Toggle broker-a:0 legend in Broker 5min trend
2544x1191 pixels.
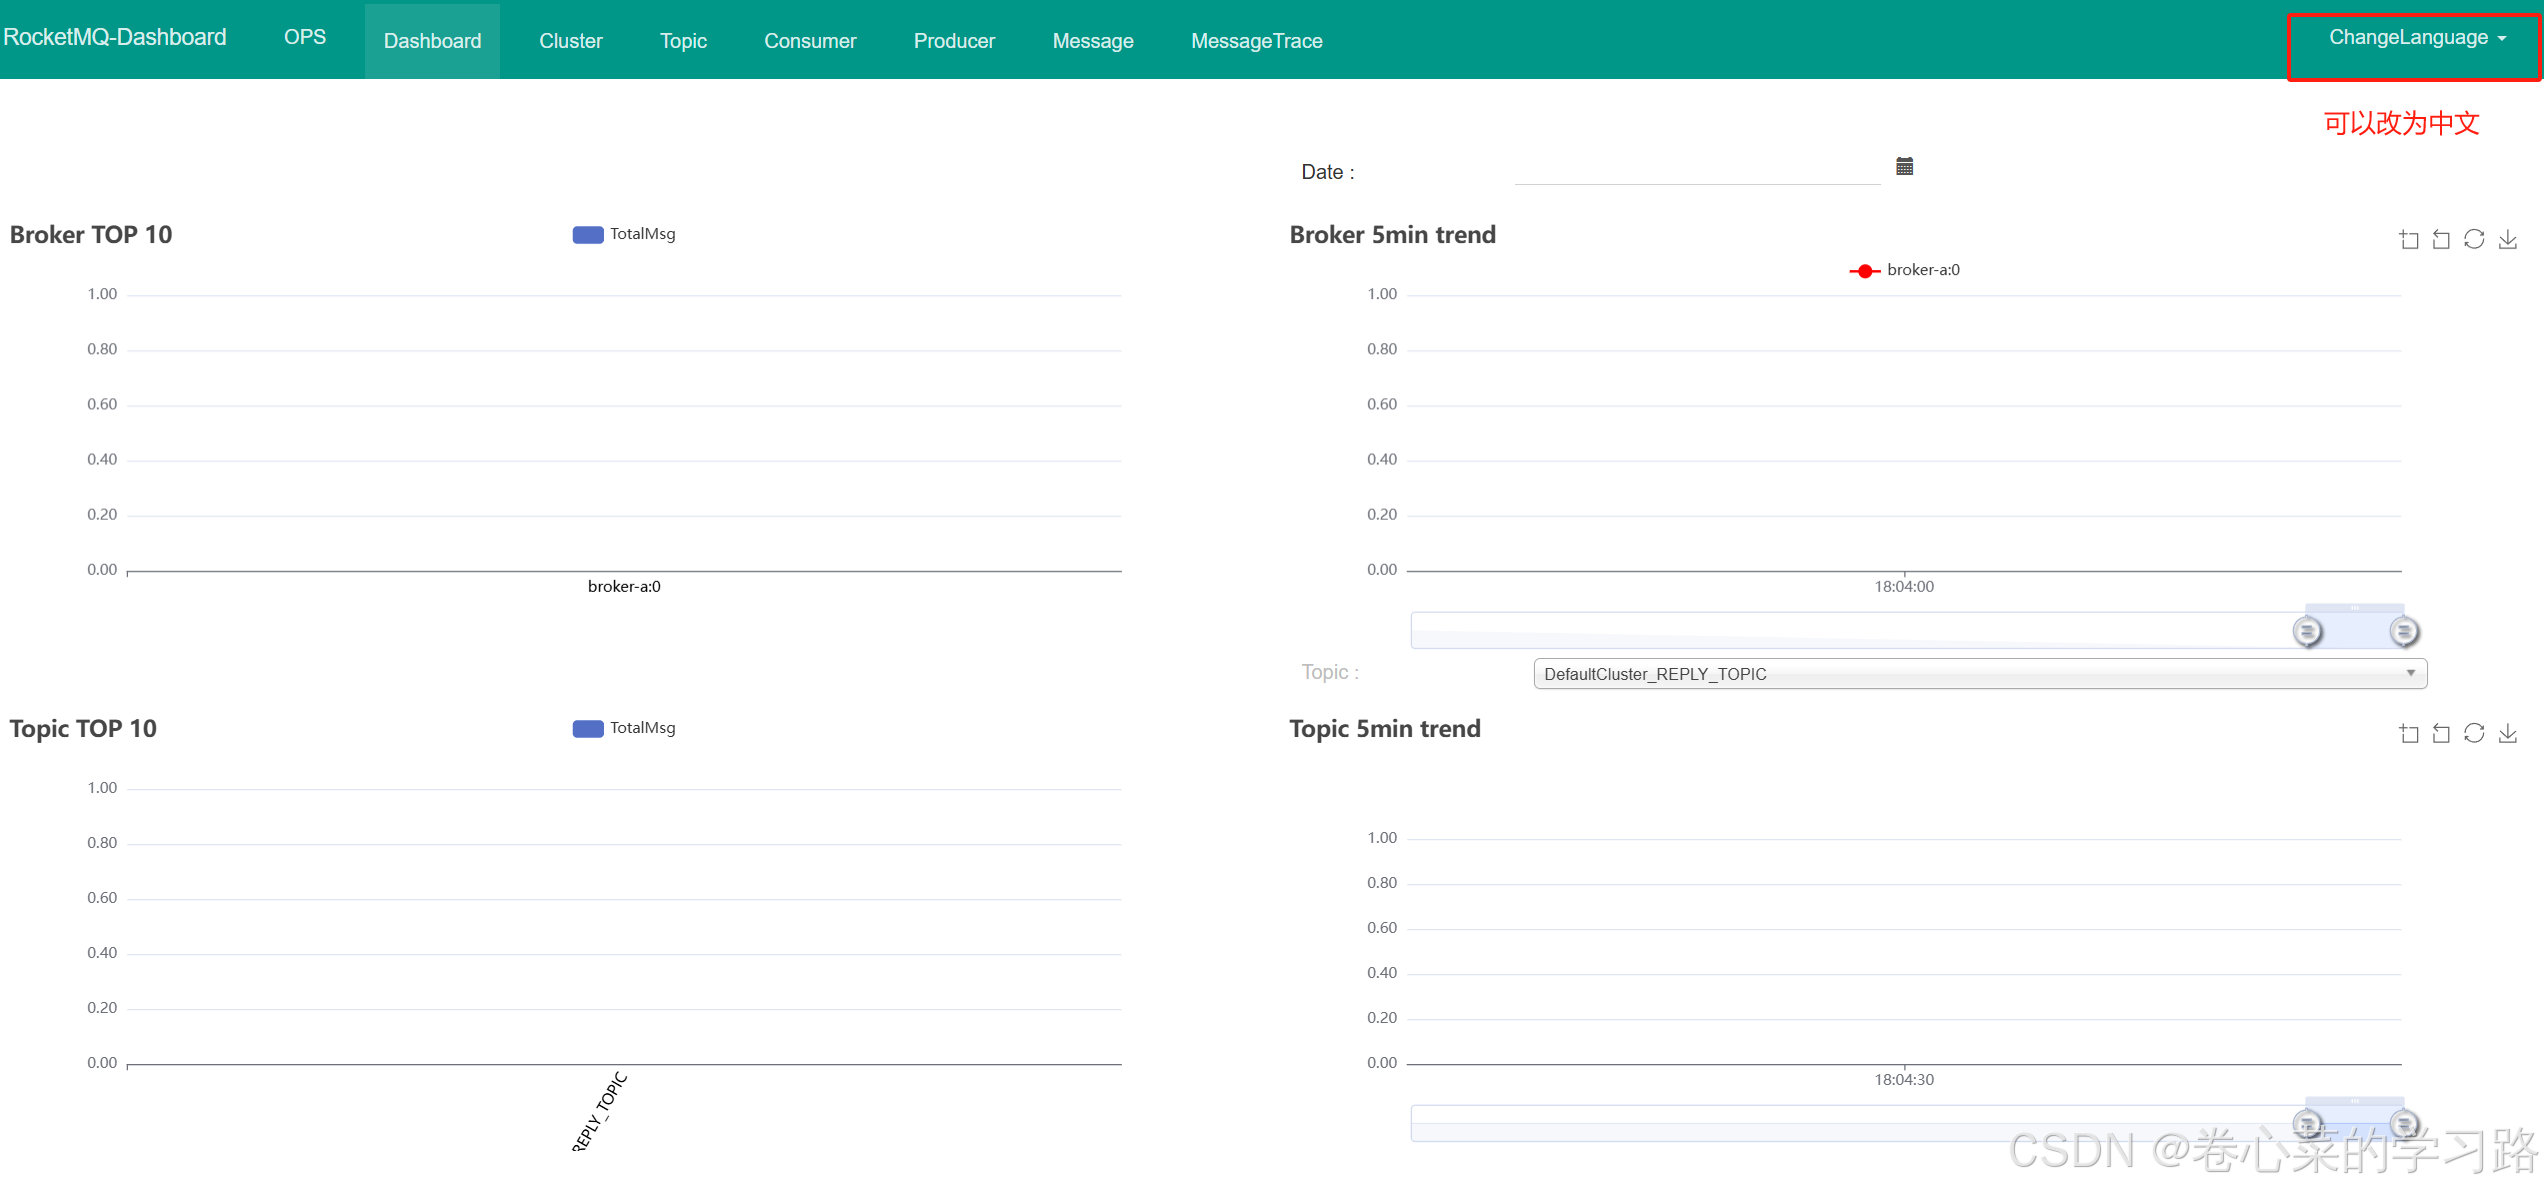[x=1905, y=270]
